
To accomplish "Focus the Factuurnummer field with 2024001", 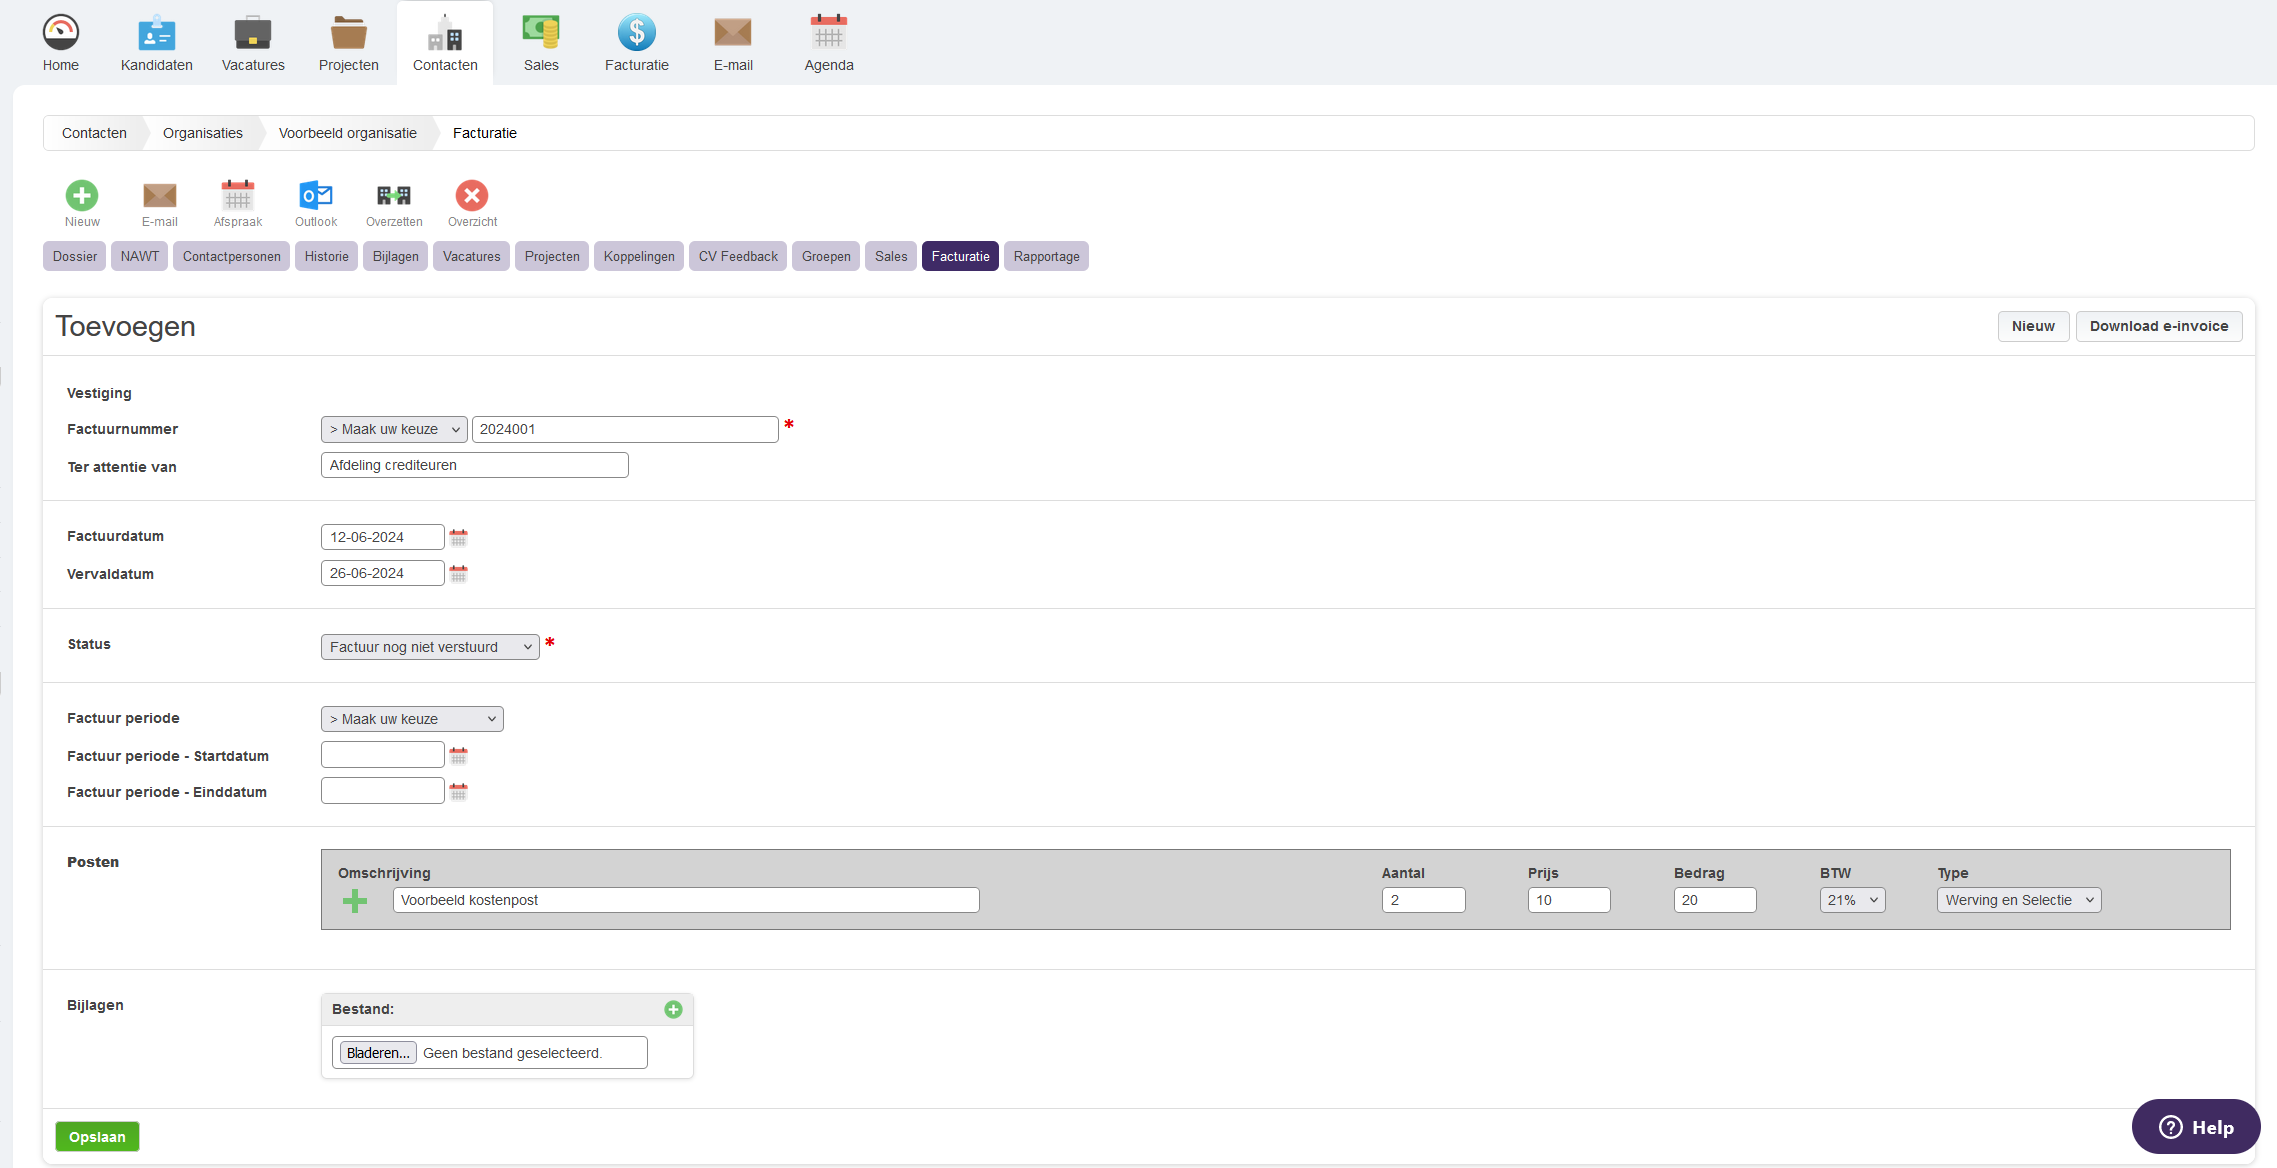I will (625, 429).
